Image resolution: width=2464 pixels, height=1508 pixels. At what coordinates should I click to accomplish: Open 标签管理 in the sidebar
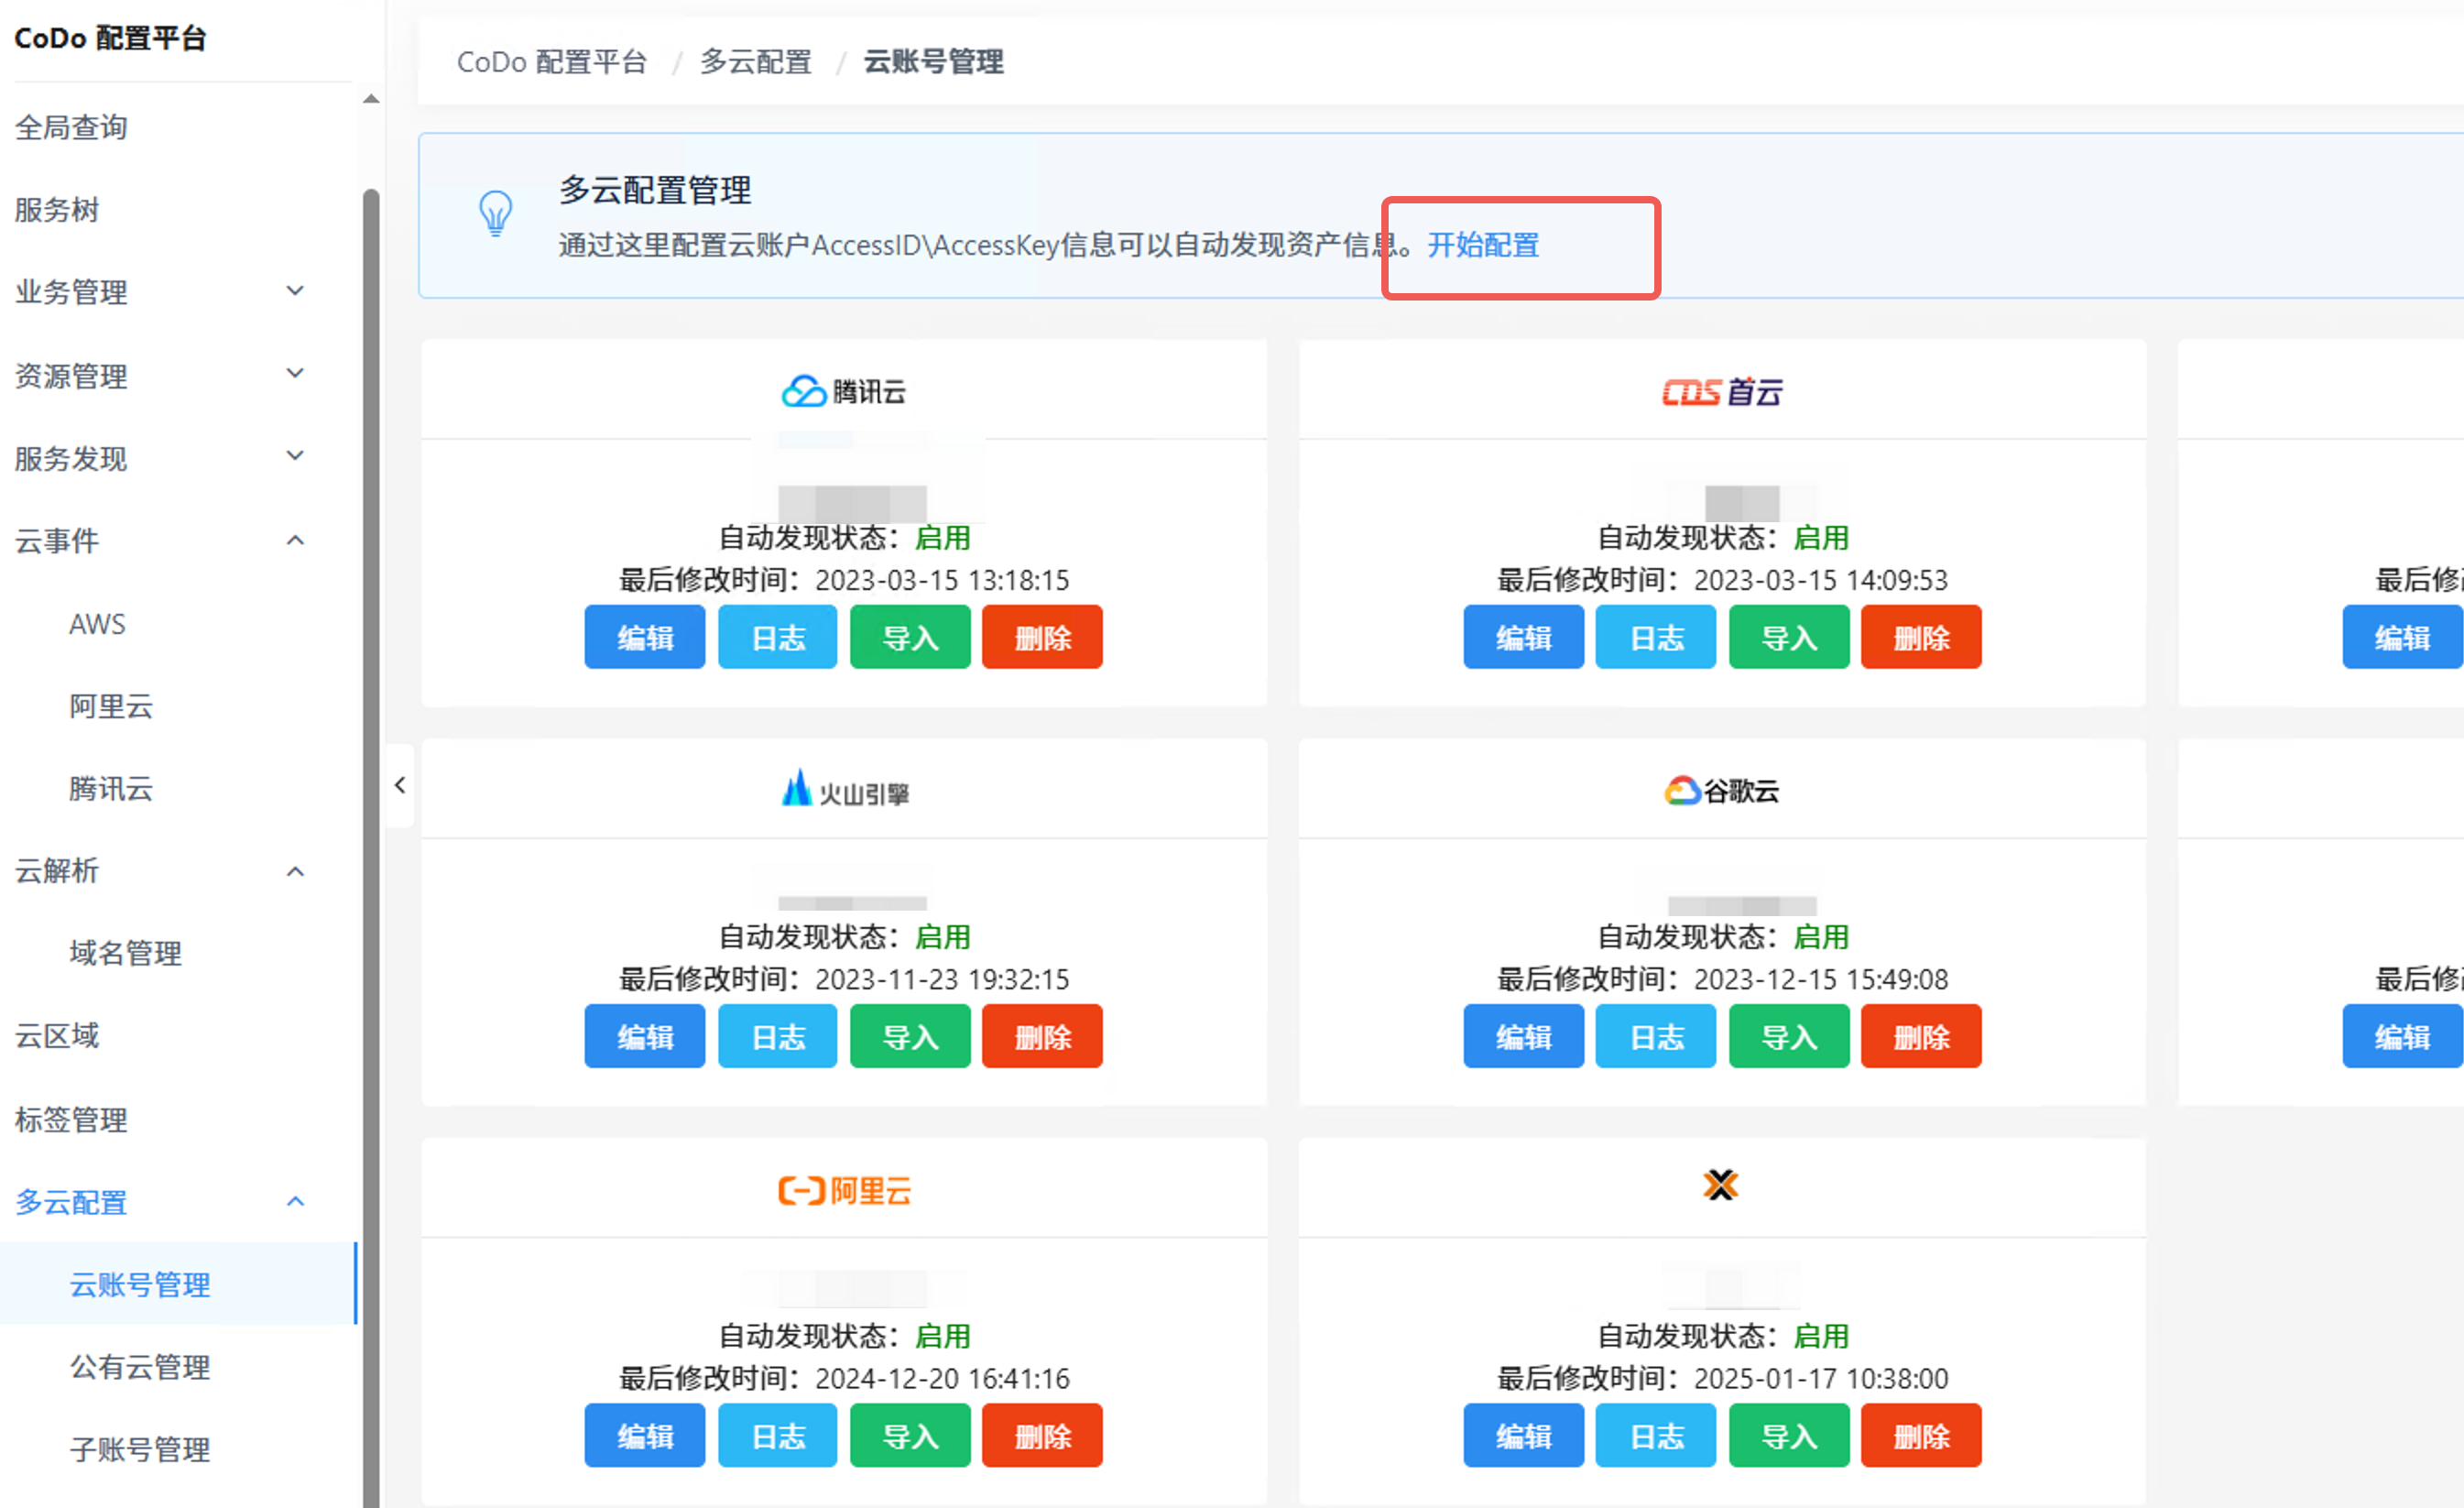click(x=71, y=1119)
